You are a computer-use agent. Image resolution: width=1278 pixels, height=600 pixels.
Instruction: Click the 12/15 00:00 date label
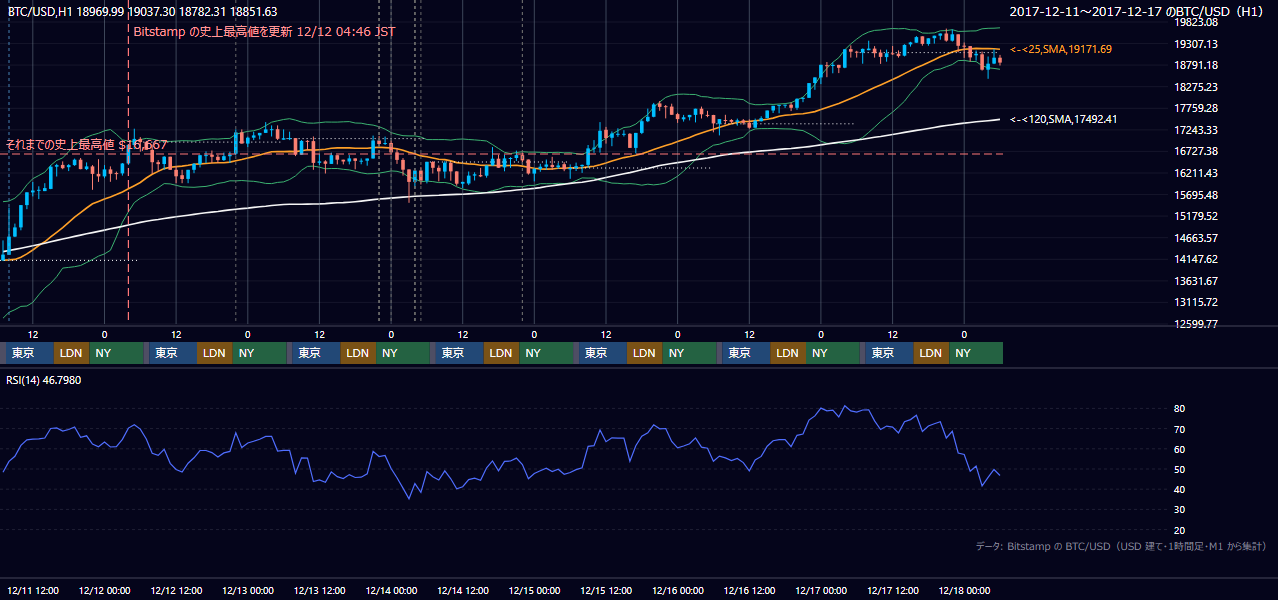point(534,590)
